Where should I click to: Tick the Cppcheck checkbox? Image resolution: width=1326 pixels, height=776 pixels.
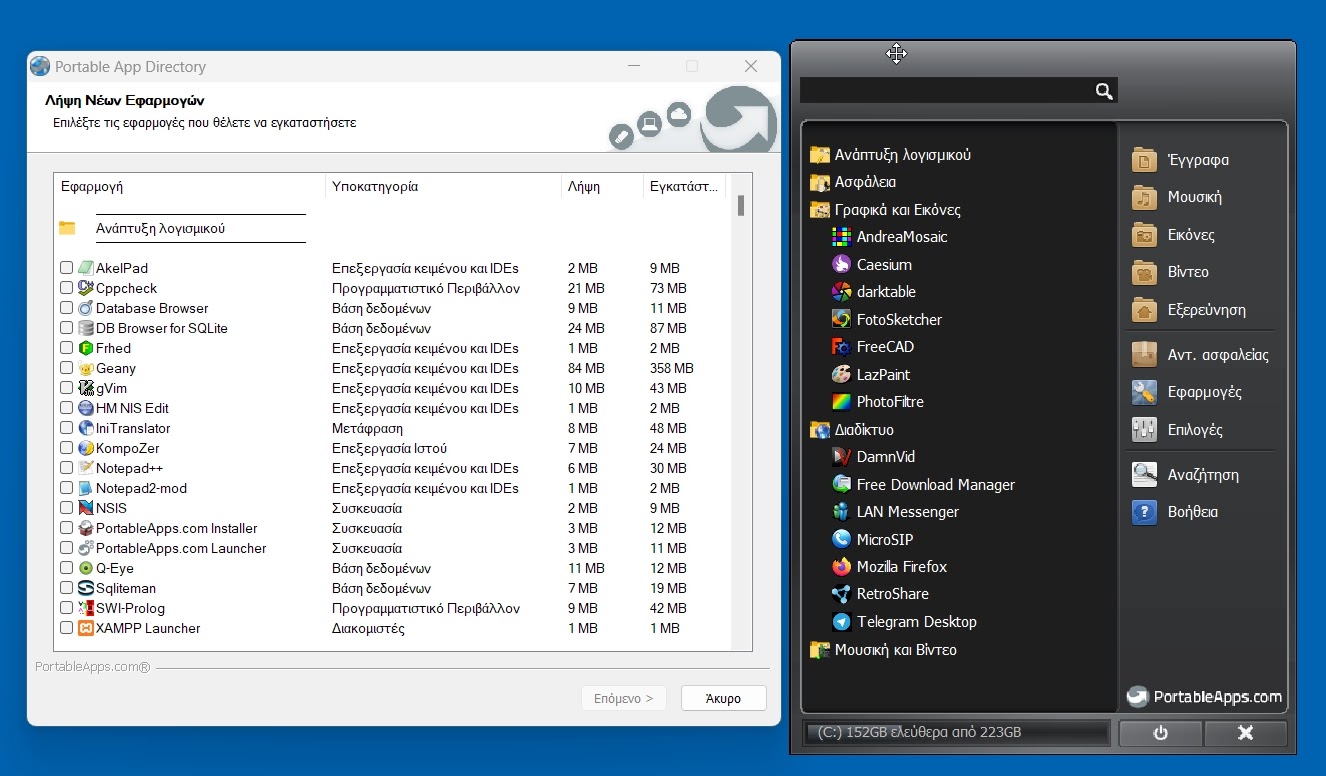click(66, 288)
